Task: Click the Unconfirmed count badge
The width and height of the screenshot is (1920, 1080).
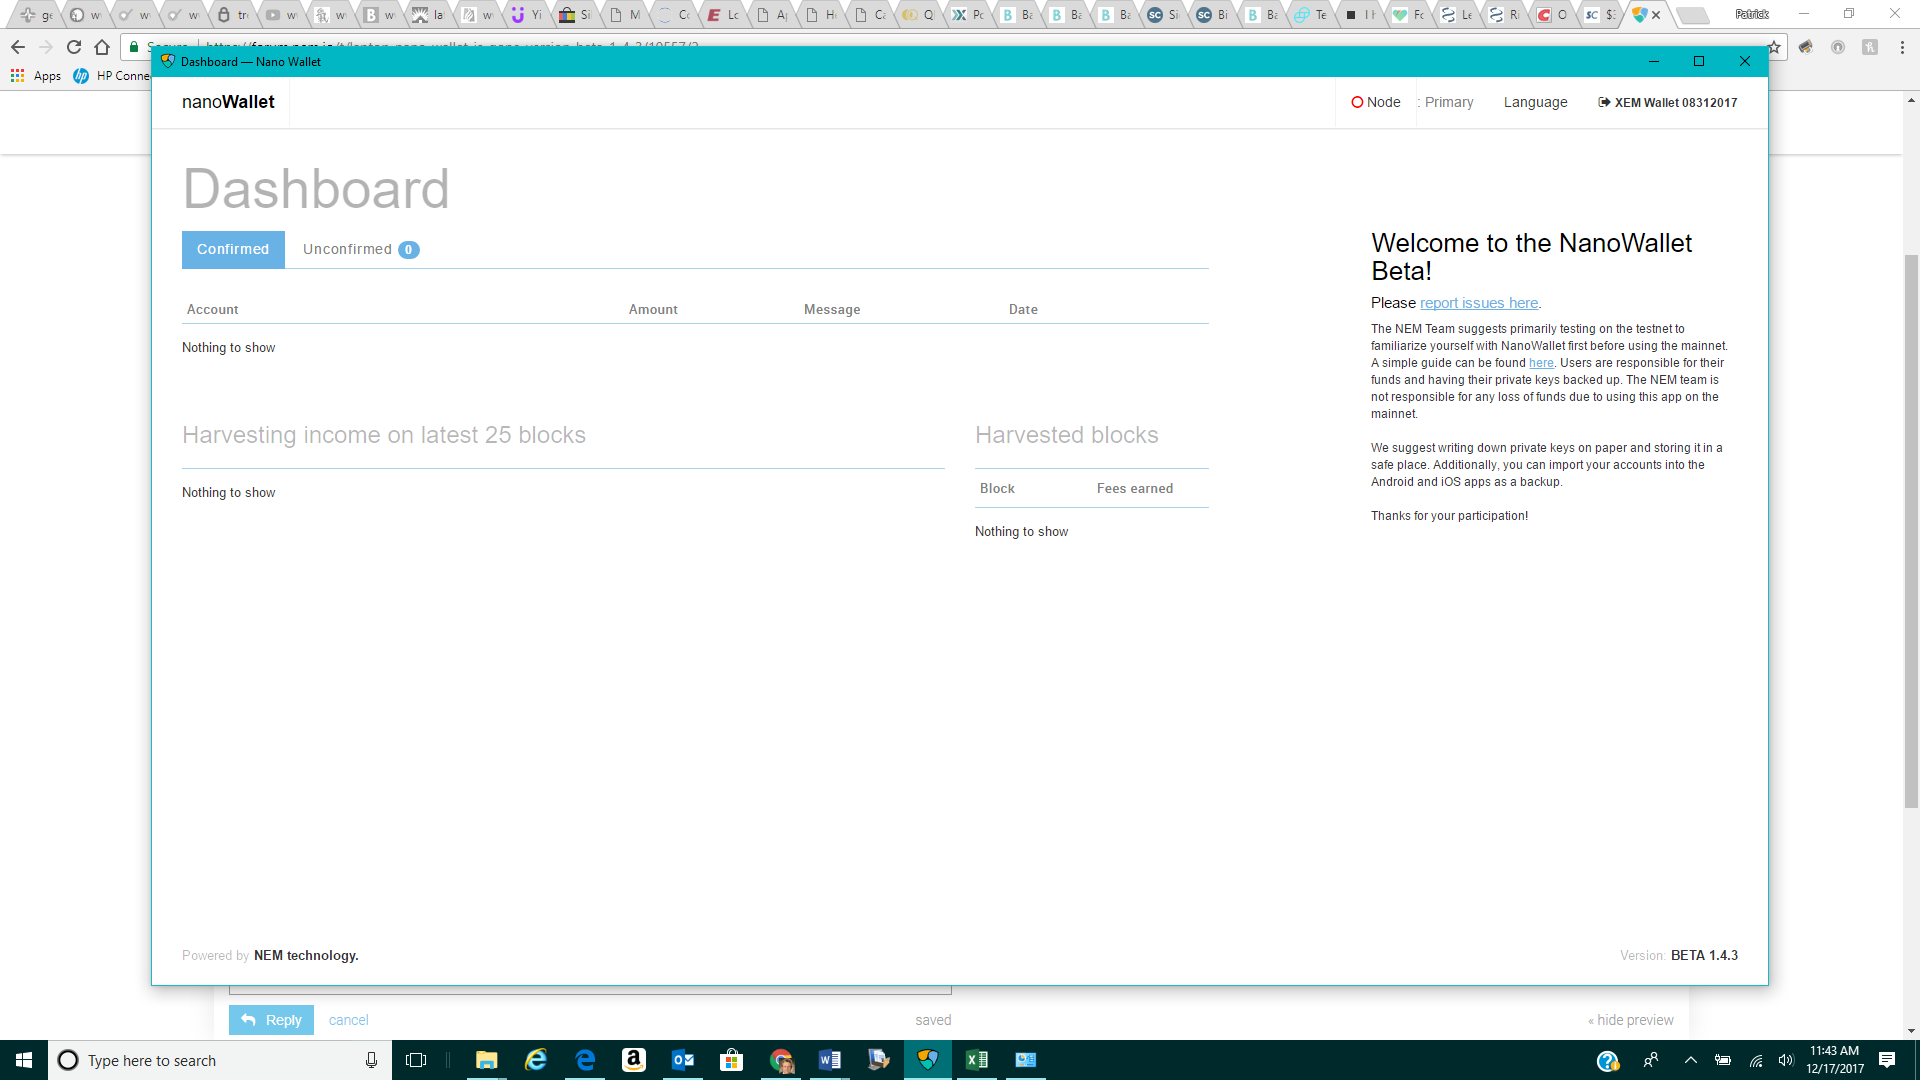Action: click(x=408, y=250)
